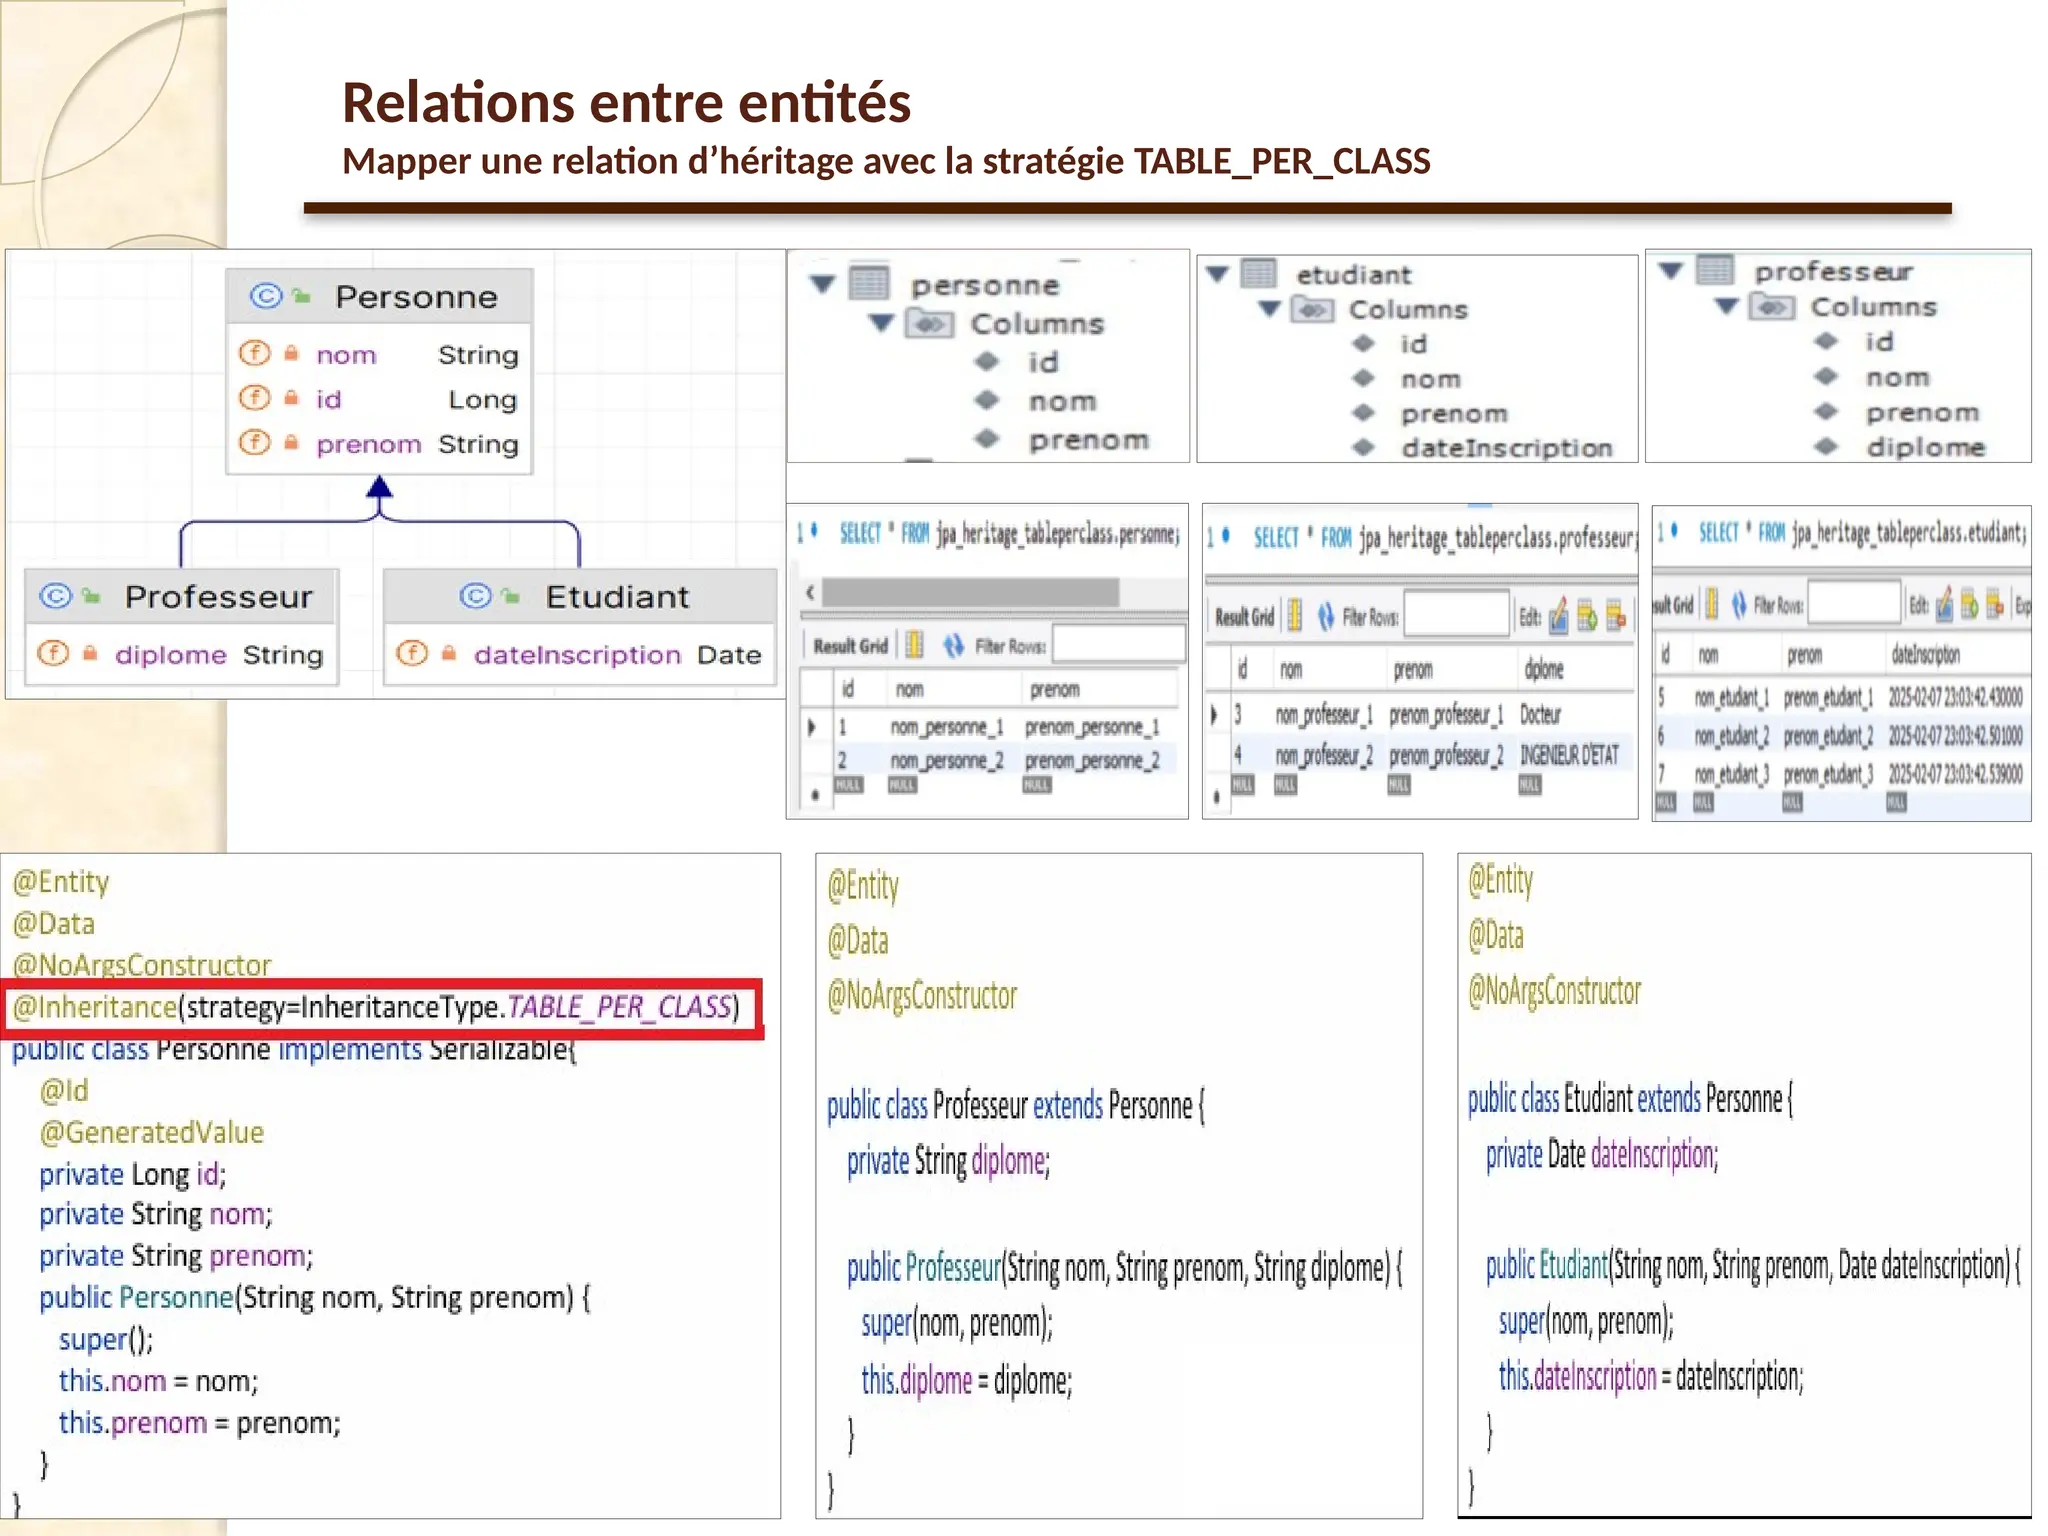This screenshot has width=2048, height=1536.
Task: Click the Personne class icon in diagram
Action: (266, 296)
